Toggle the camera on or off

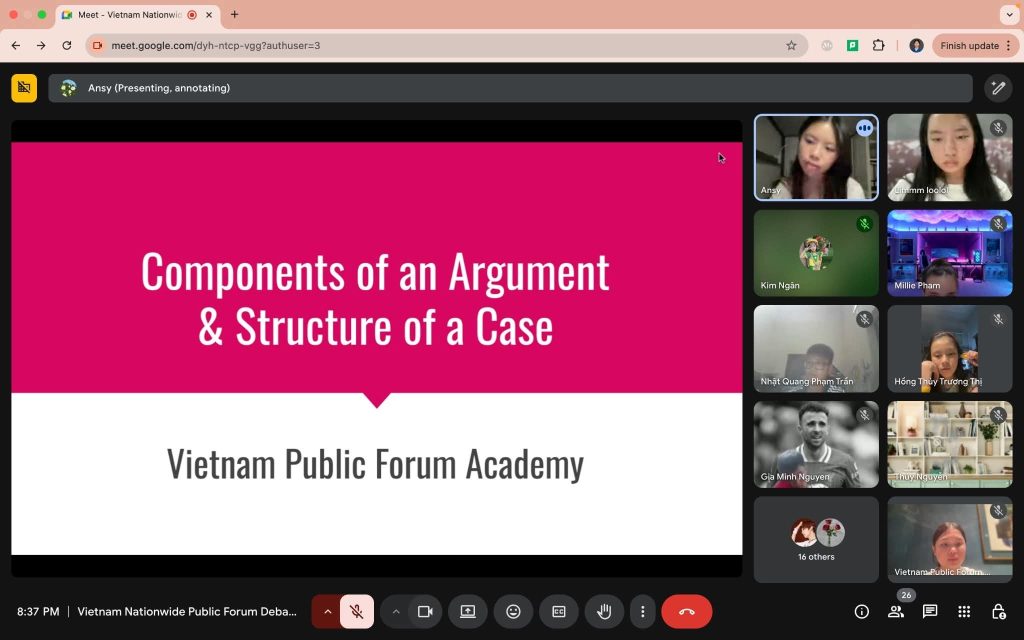pos(425,612)
